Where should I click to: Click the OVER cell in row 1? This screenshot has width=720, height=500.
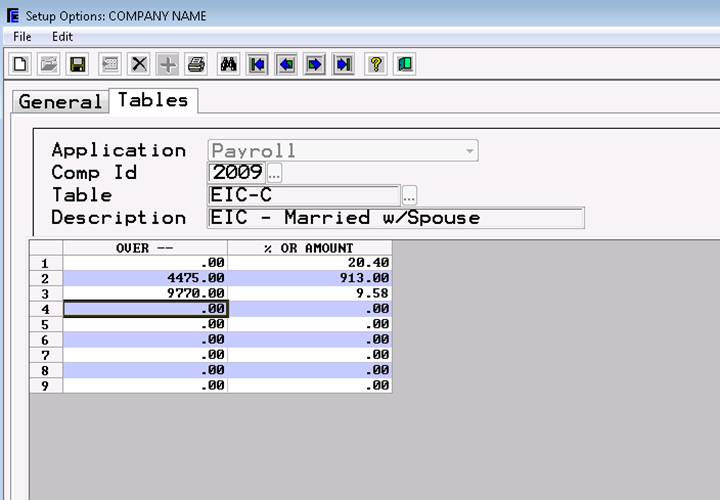coord(145,263)
